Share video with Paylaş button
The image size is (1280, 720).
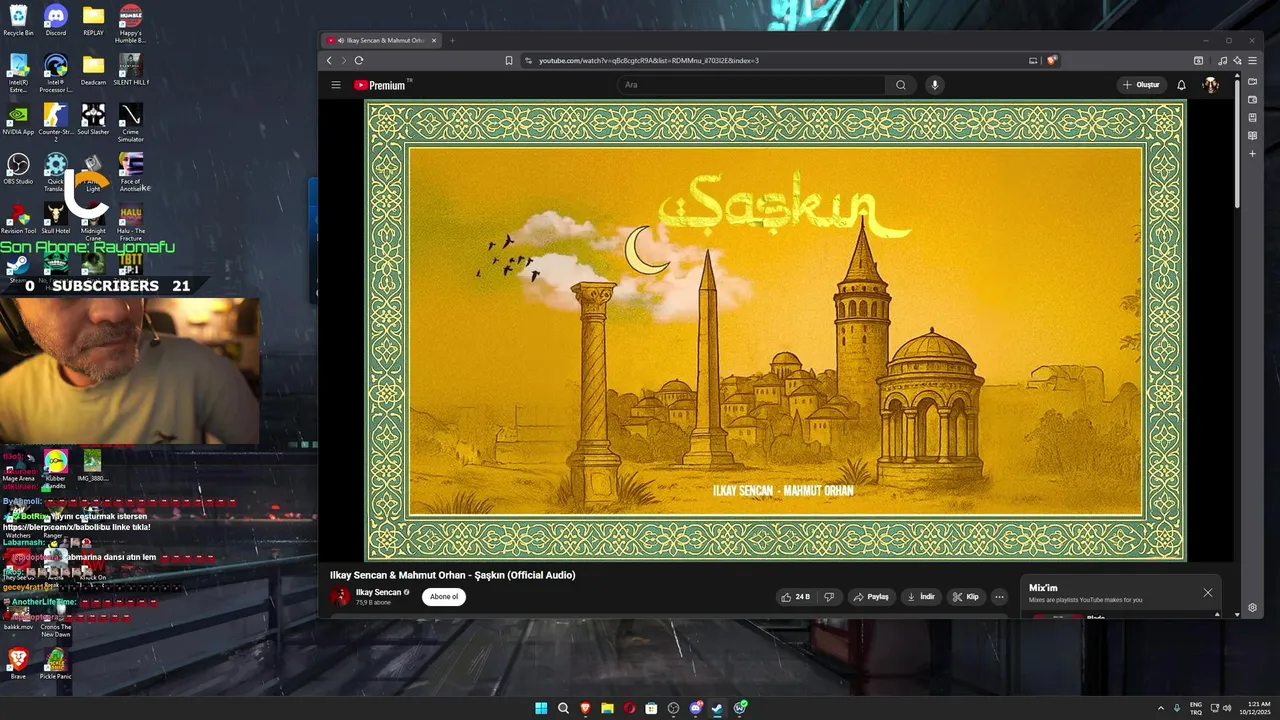coord(870,597)
